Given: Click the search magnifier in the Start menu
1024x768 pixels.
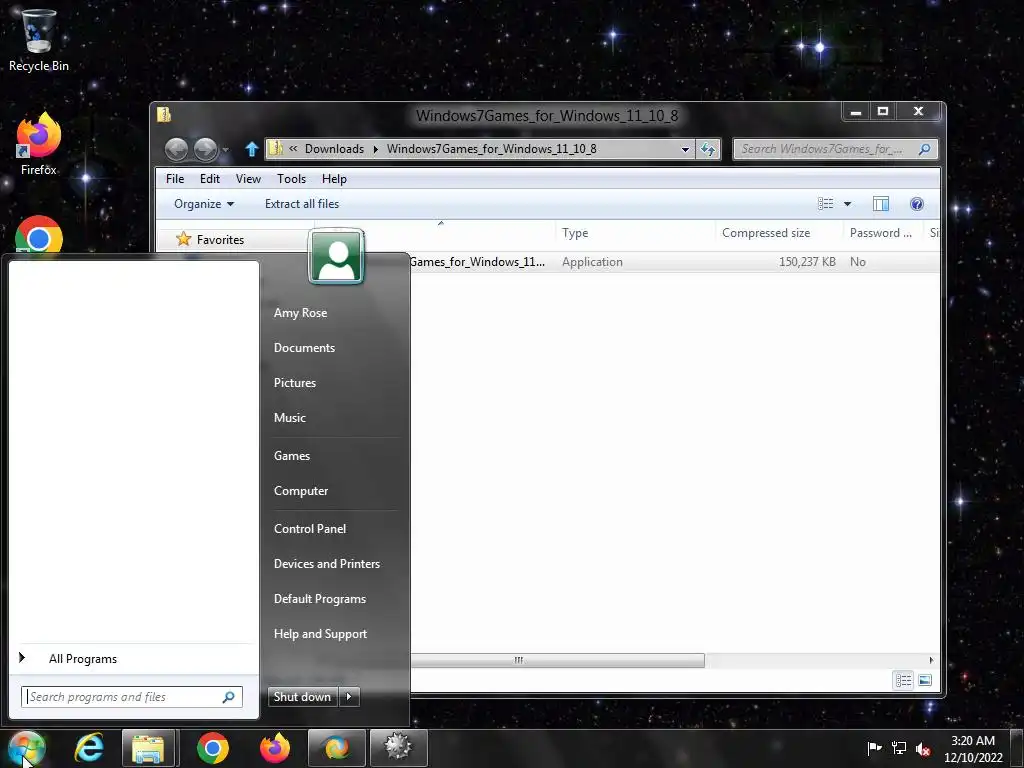Looking at the screenshot, I should pyautogui.click(x=229, y=697).
